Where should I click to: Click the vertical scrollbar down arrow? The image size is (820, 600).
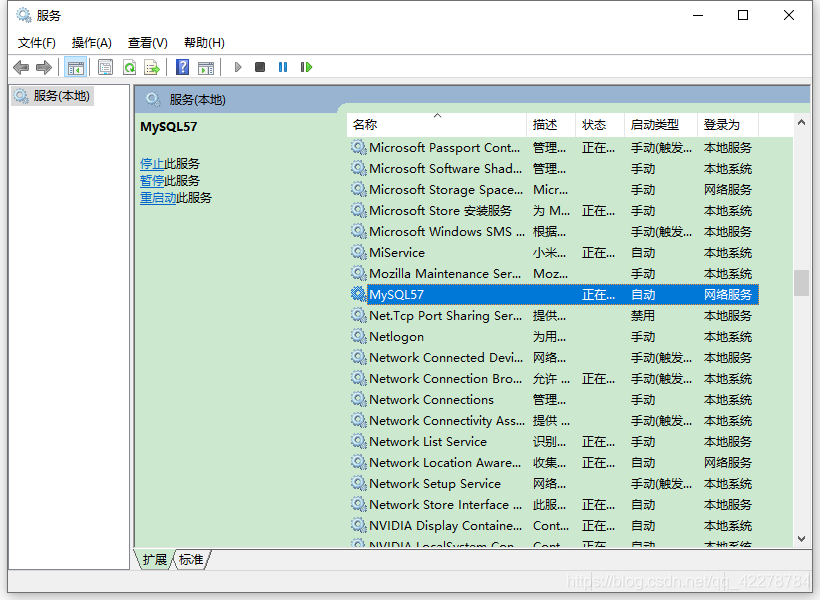tap(802, 538)
